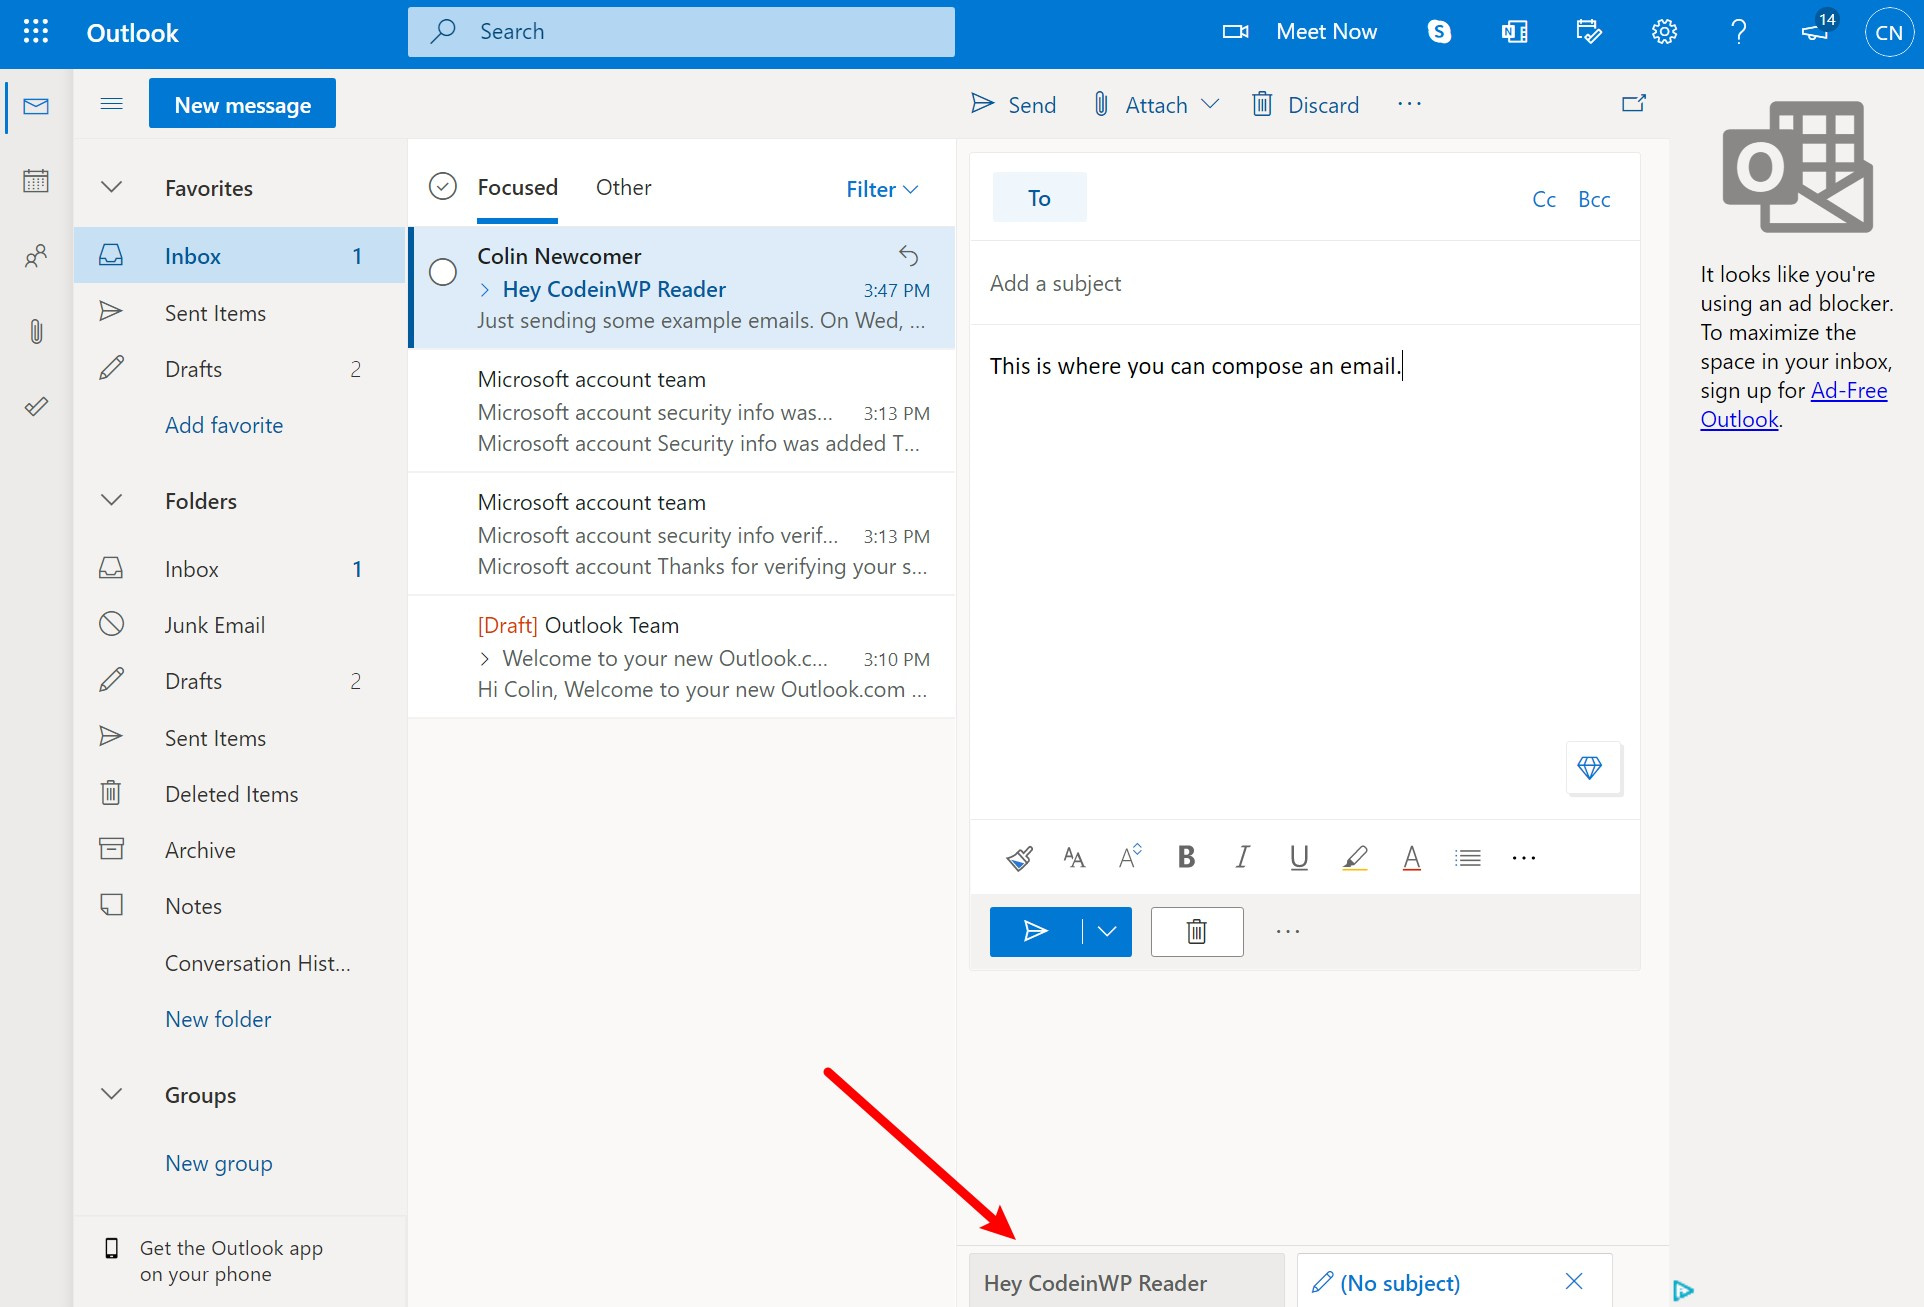Open the People view in the sidebar
The height and width of the screenshot is (1307, 1924).
point(36,256)
